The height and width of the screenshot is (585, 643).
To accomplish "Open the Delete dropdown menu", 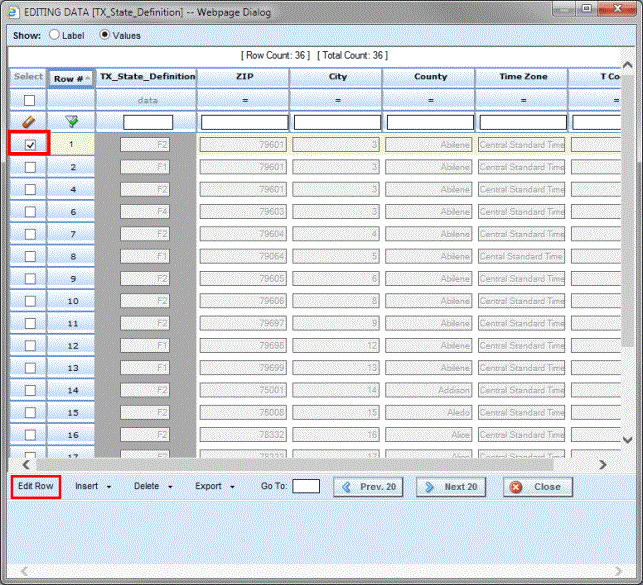I will (153, 486).
